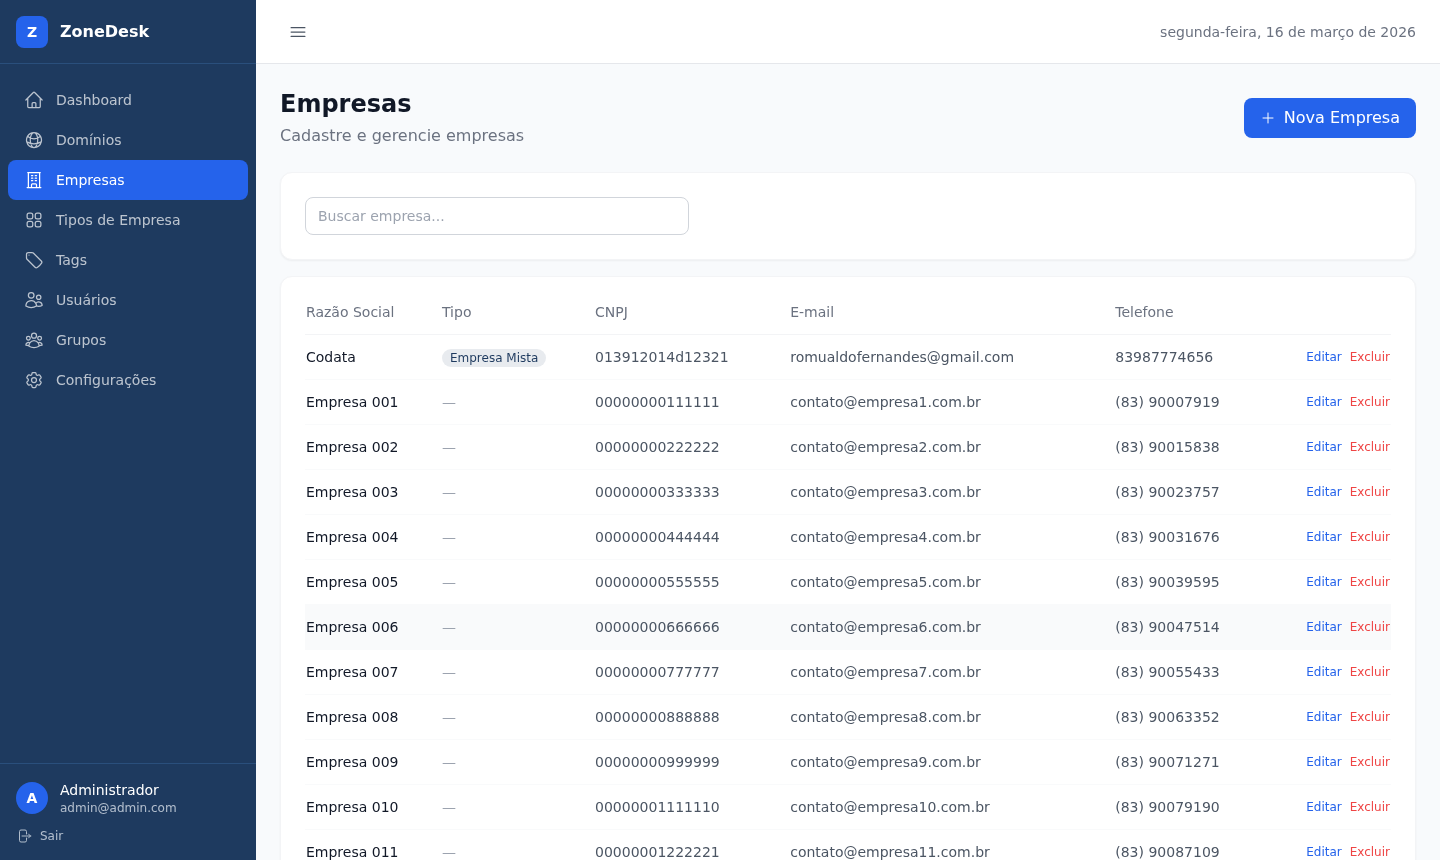Toggle the sidebar with the hamburger icon
1440x860 pixels.
pos(298,32)
